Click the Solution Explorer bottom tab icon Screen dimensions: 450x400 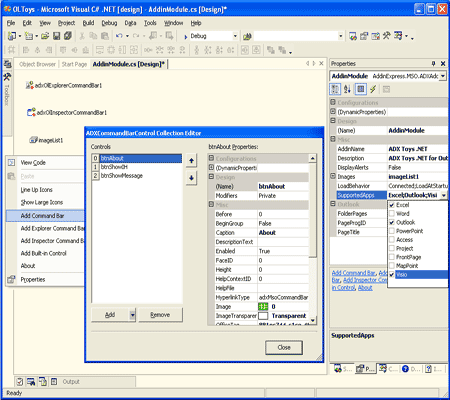pos(338,369)
